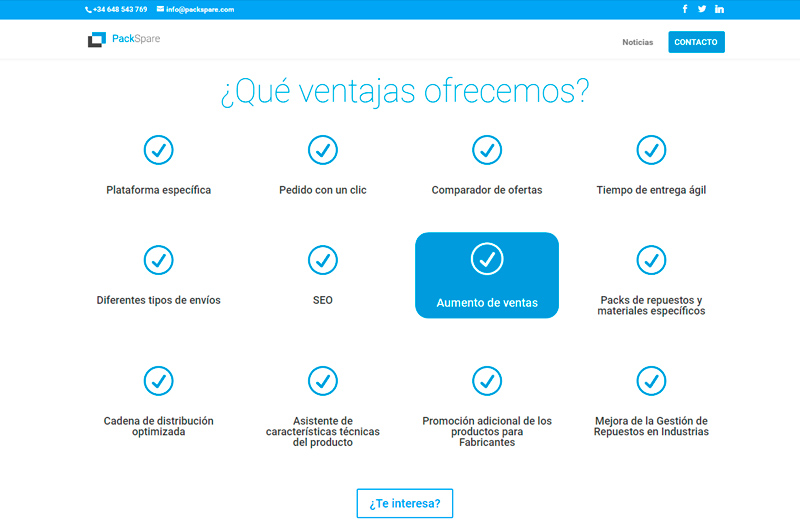The image size is (800, 531).
Task: Click checkmark icon in Aumento de ventas card
Action: [x=487, y=259]
